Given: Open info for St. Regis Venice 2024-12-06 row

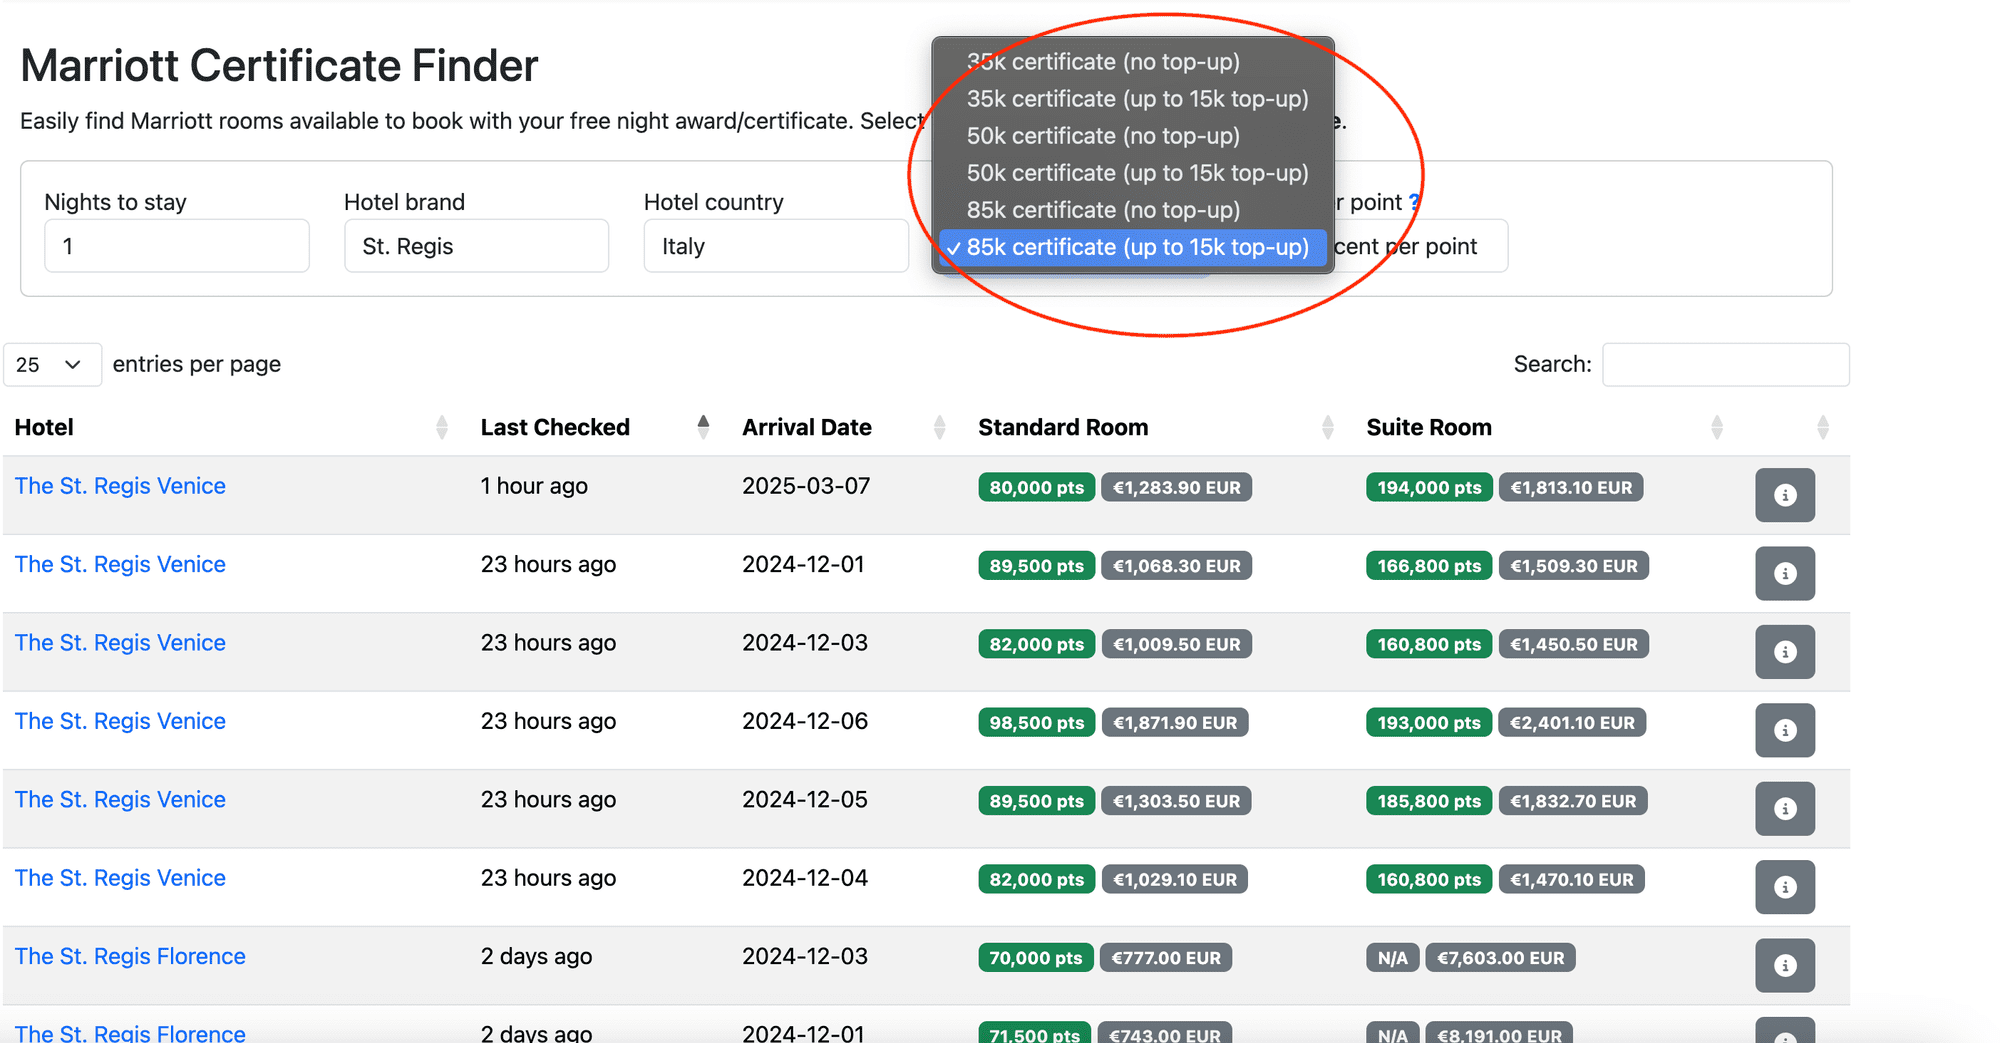Looking at the screenshot, I should (1785, 730).
